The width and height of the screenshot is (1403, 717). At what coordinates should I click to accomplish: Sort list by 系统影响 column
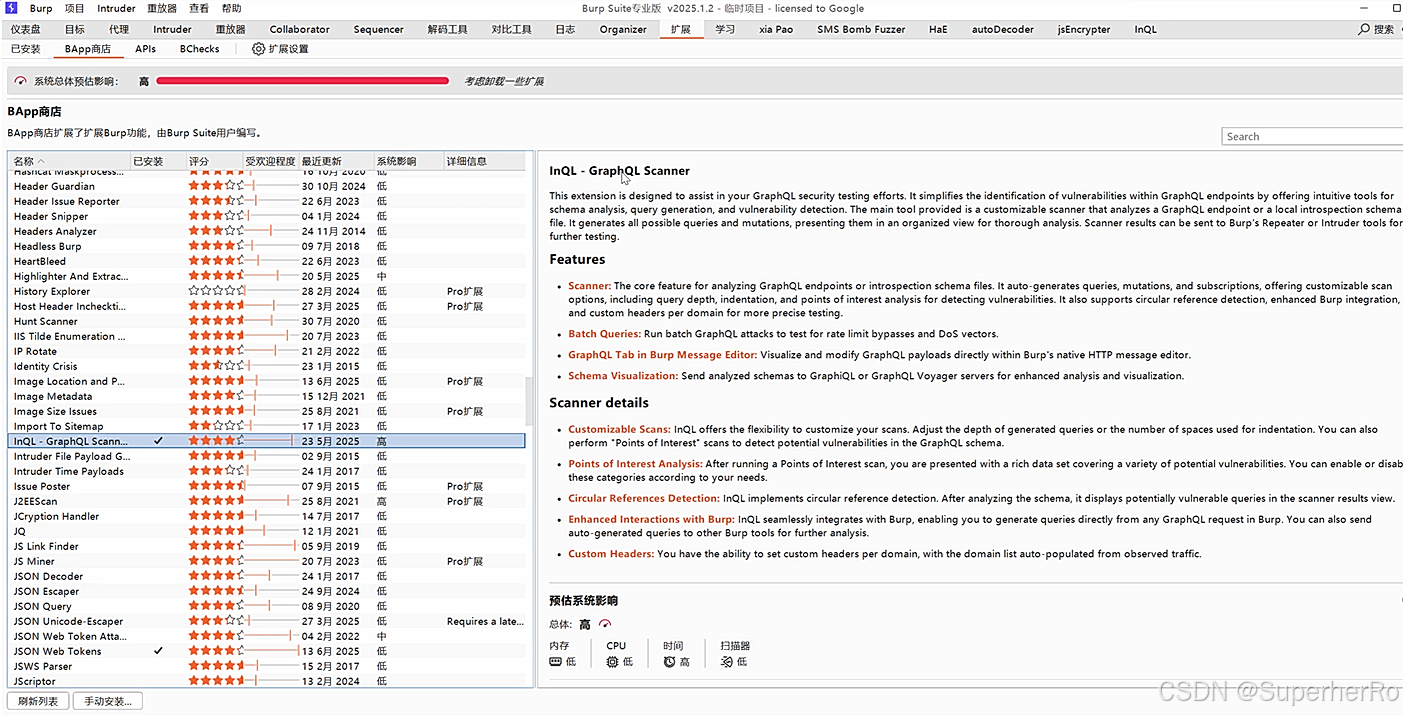[409, 161]
